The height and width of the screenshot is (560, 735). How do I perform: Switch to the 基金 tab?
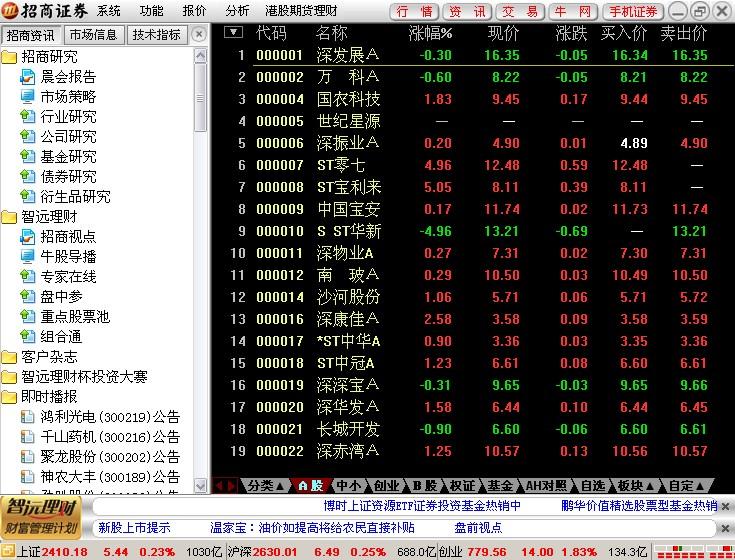pos(500,486)
